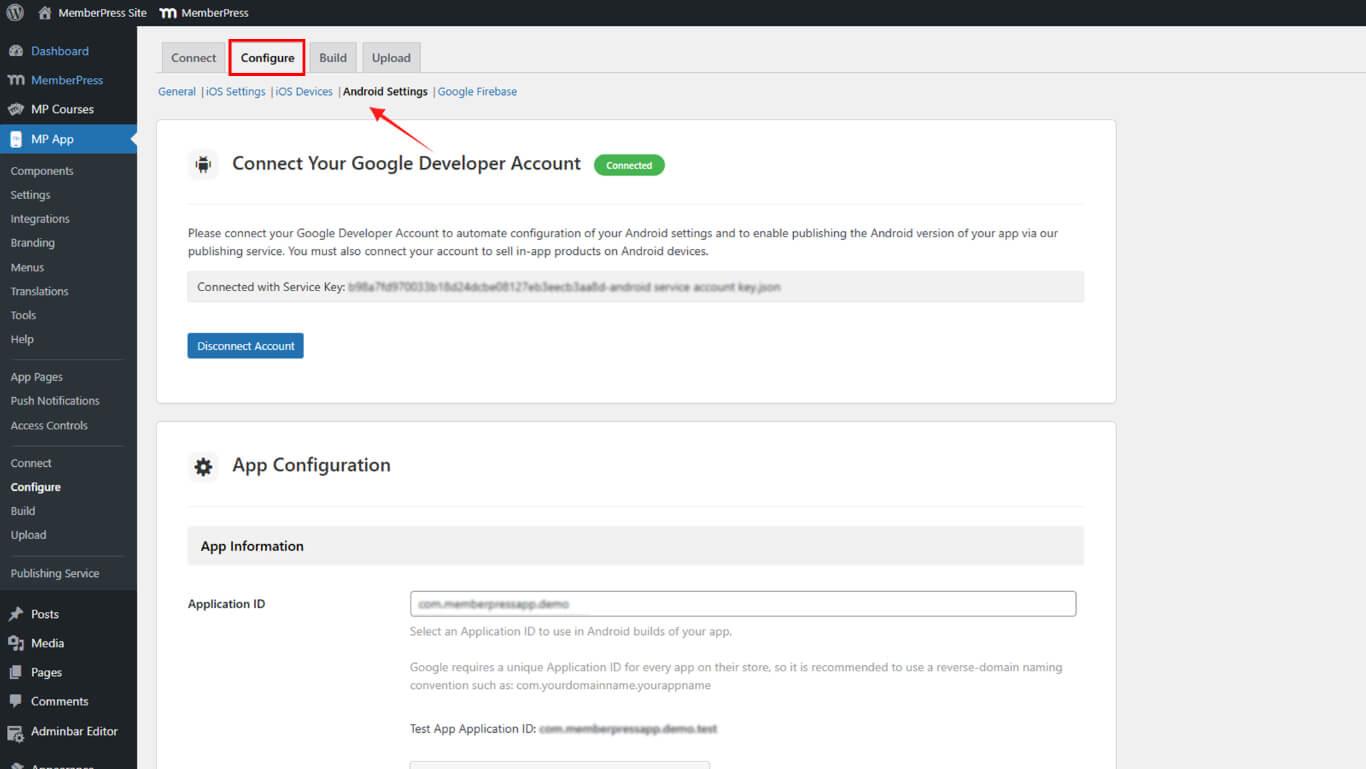This screenshot has height=769, width=1366.
Task: Click the MemberPress Site home icon
Action: click(45, 13)
